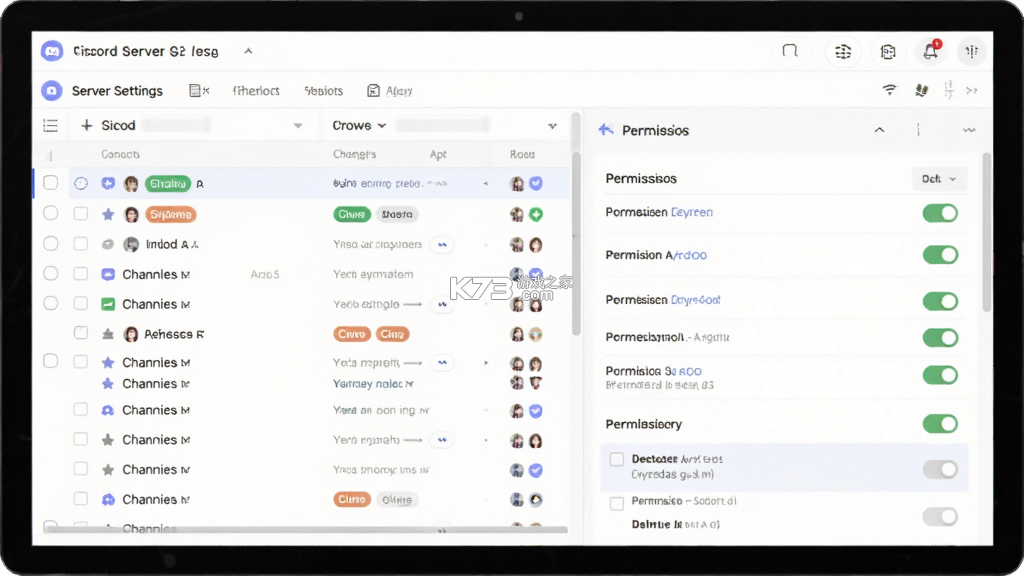This screenshot has width=1024, height=576.
Task: Click the back arrow beside Permissios header
Action: [x=605, y=129]
